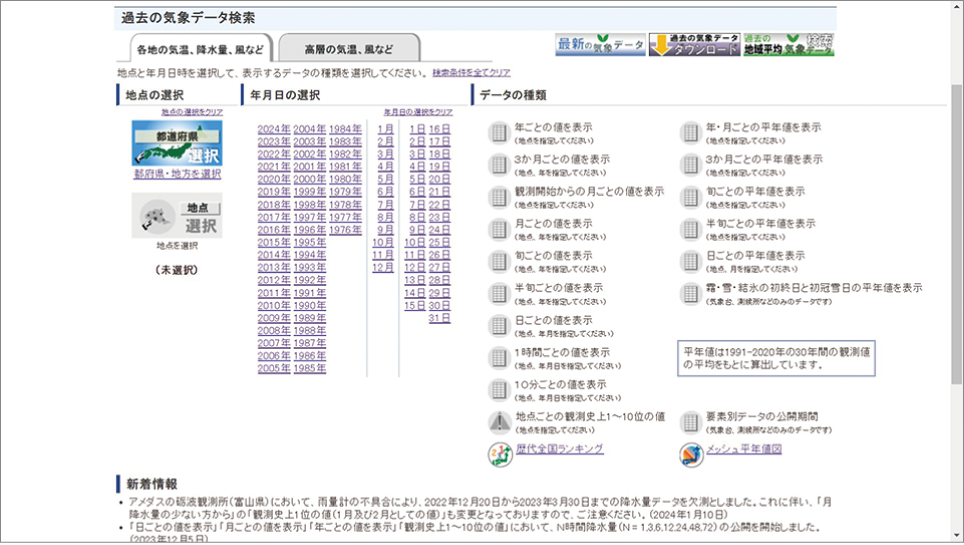Click the 都府県・地方を選択 link
Screen dimensions: 964x545
coord(177,174)
